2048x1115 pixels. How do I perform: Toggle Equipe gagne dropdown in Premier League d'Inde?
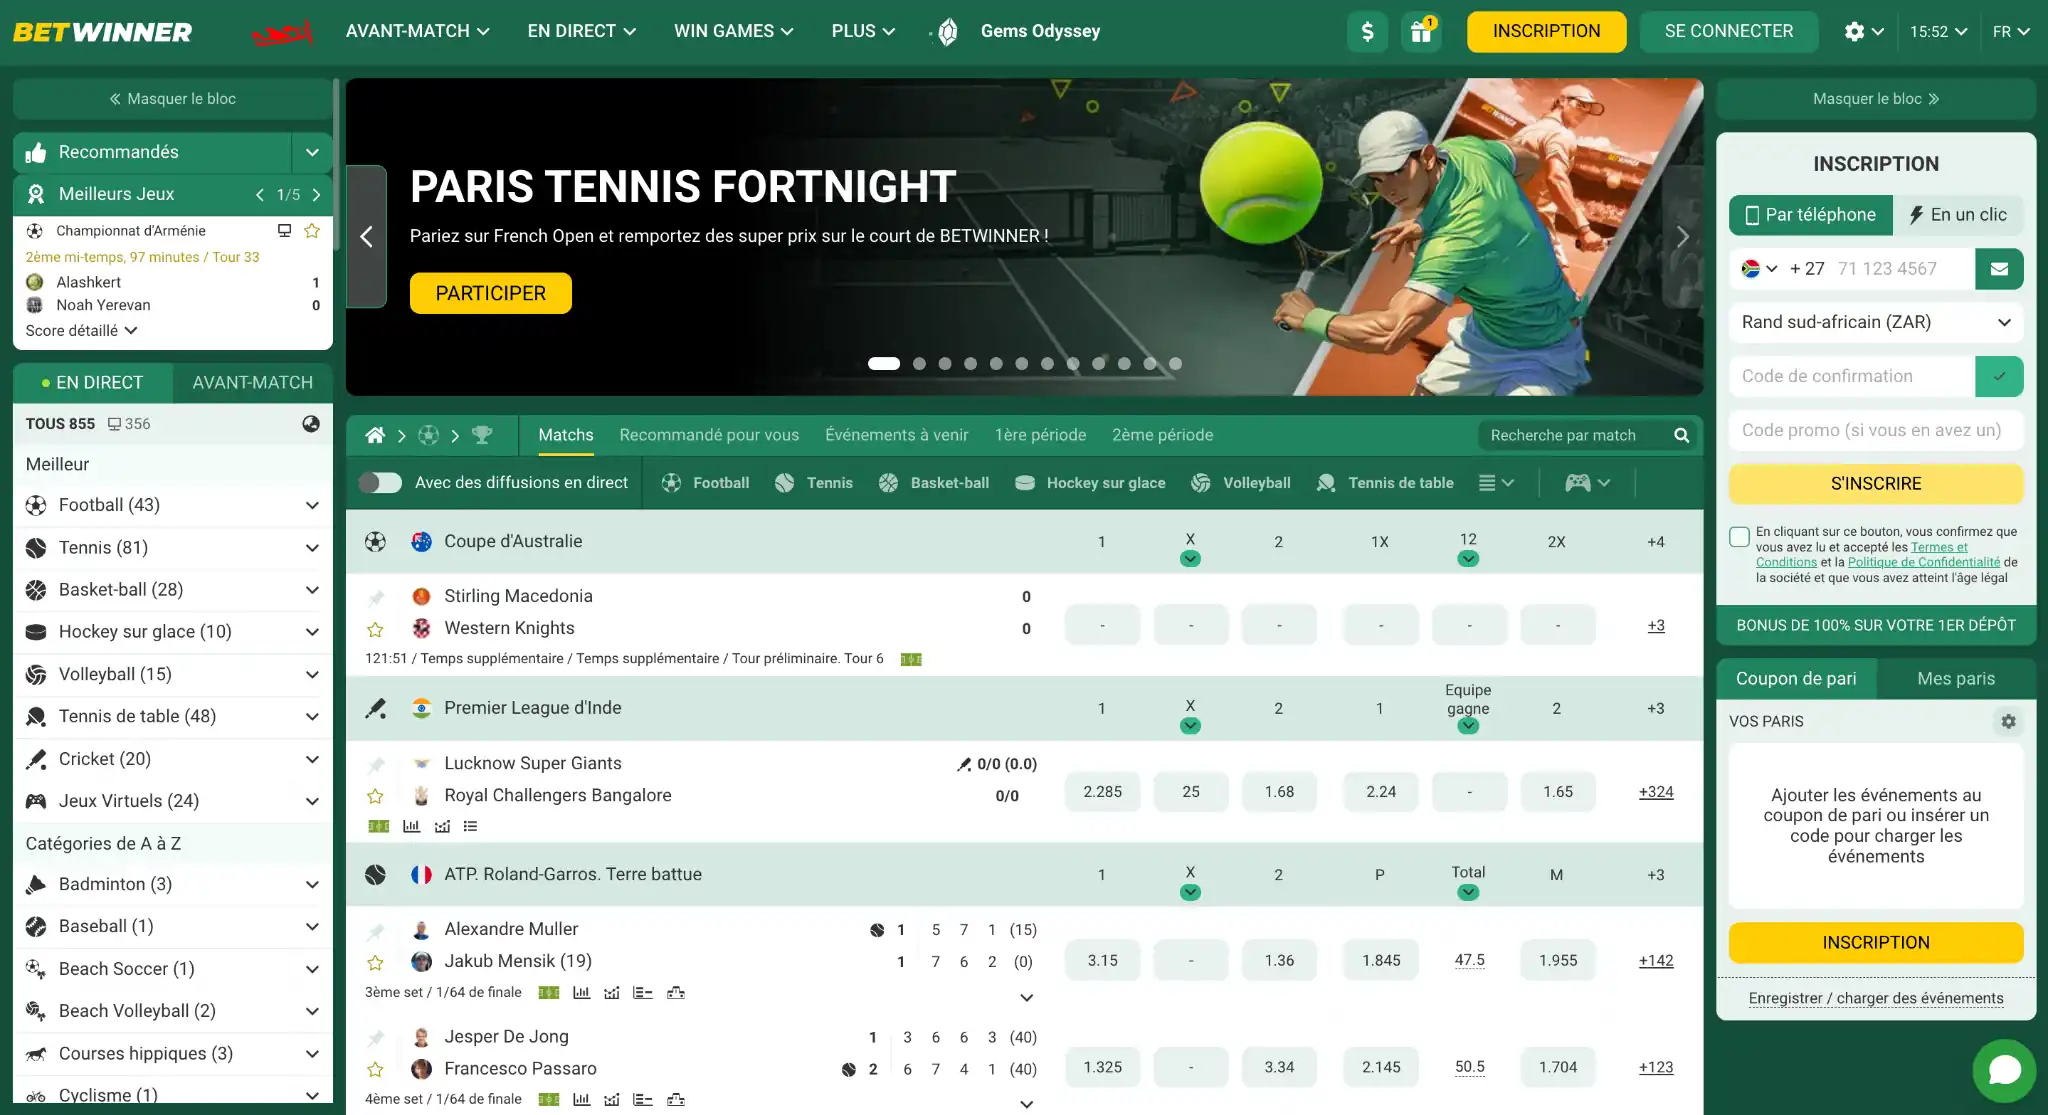(x=1468, y=726)
